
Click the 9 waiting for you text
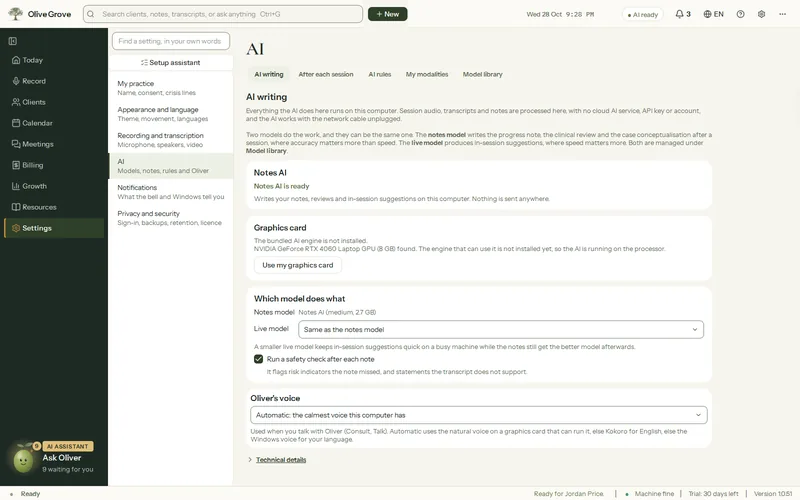(68, 469)
